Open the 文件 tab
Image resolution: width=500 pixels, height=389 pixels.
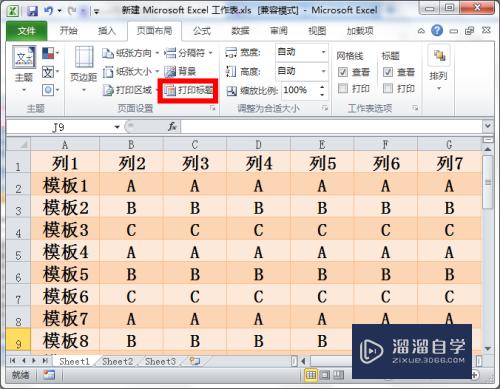tap(27, 31)
